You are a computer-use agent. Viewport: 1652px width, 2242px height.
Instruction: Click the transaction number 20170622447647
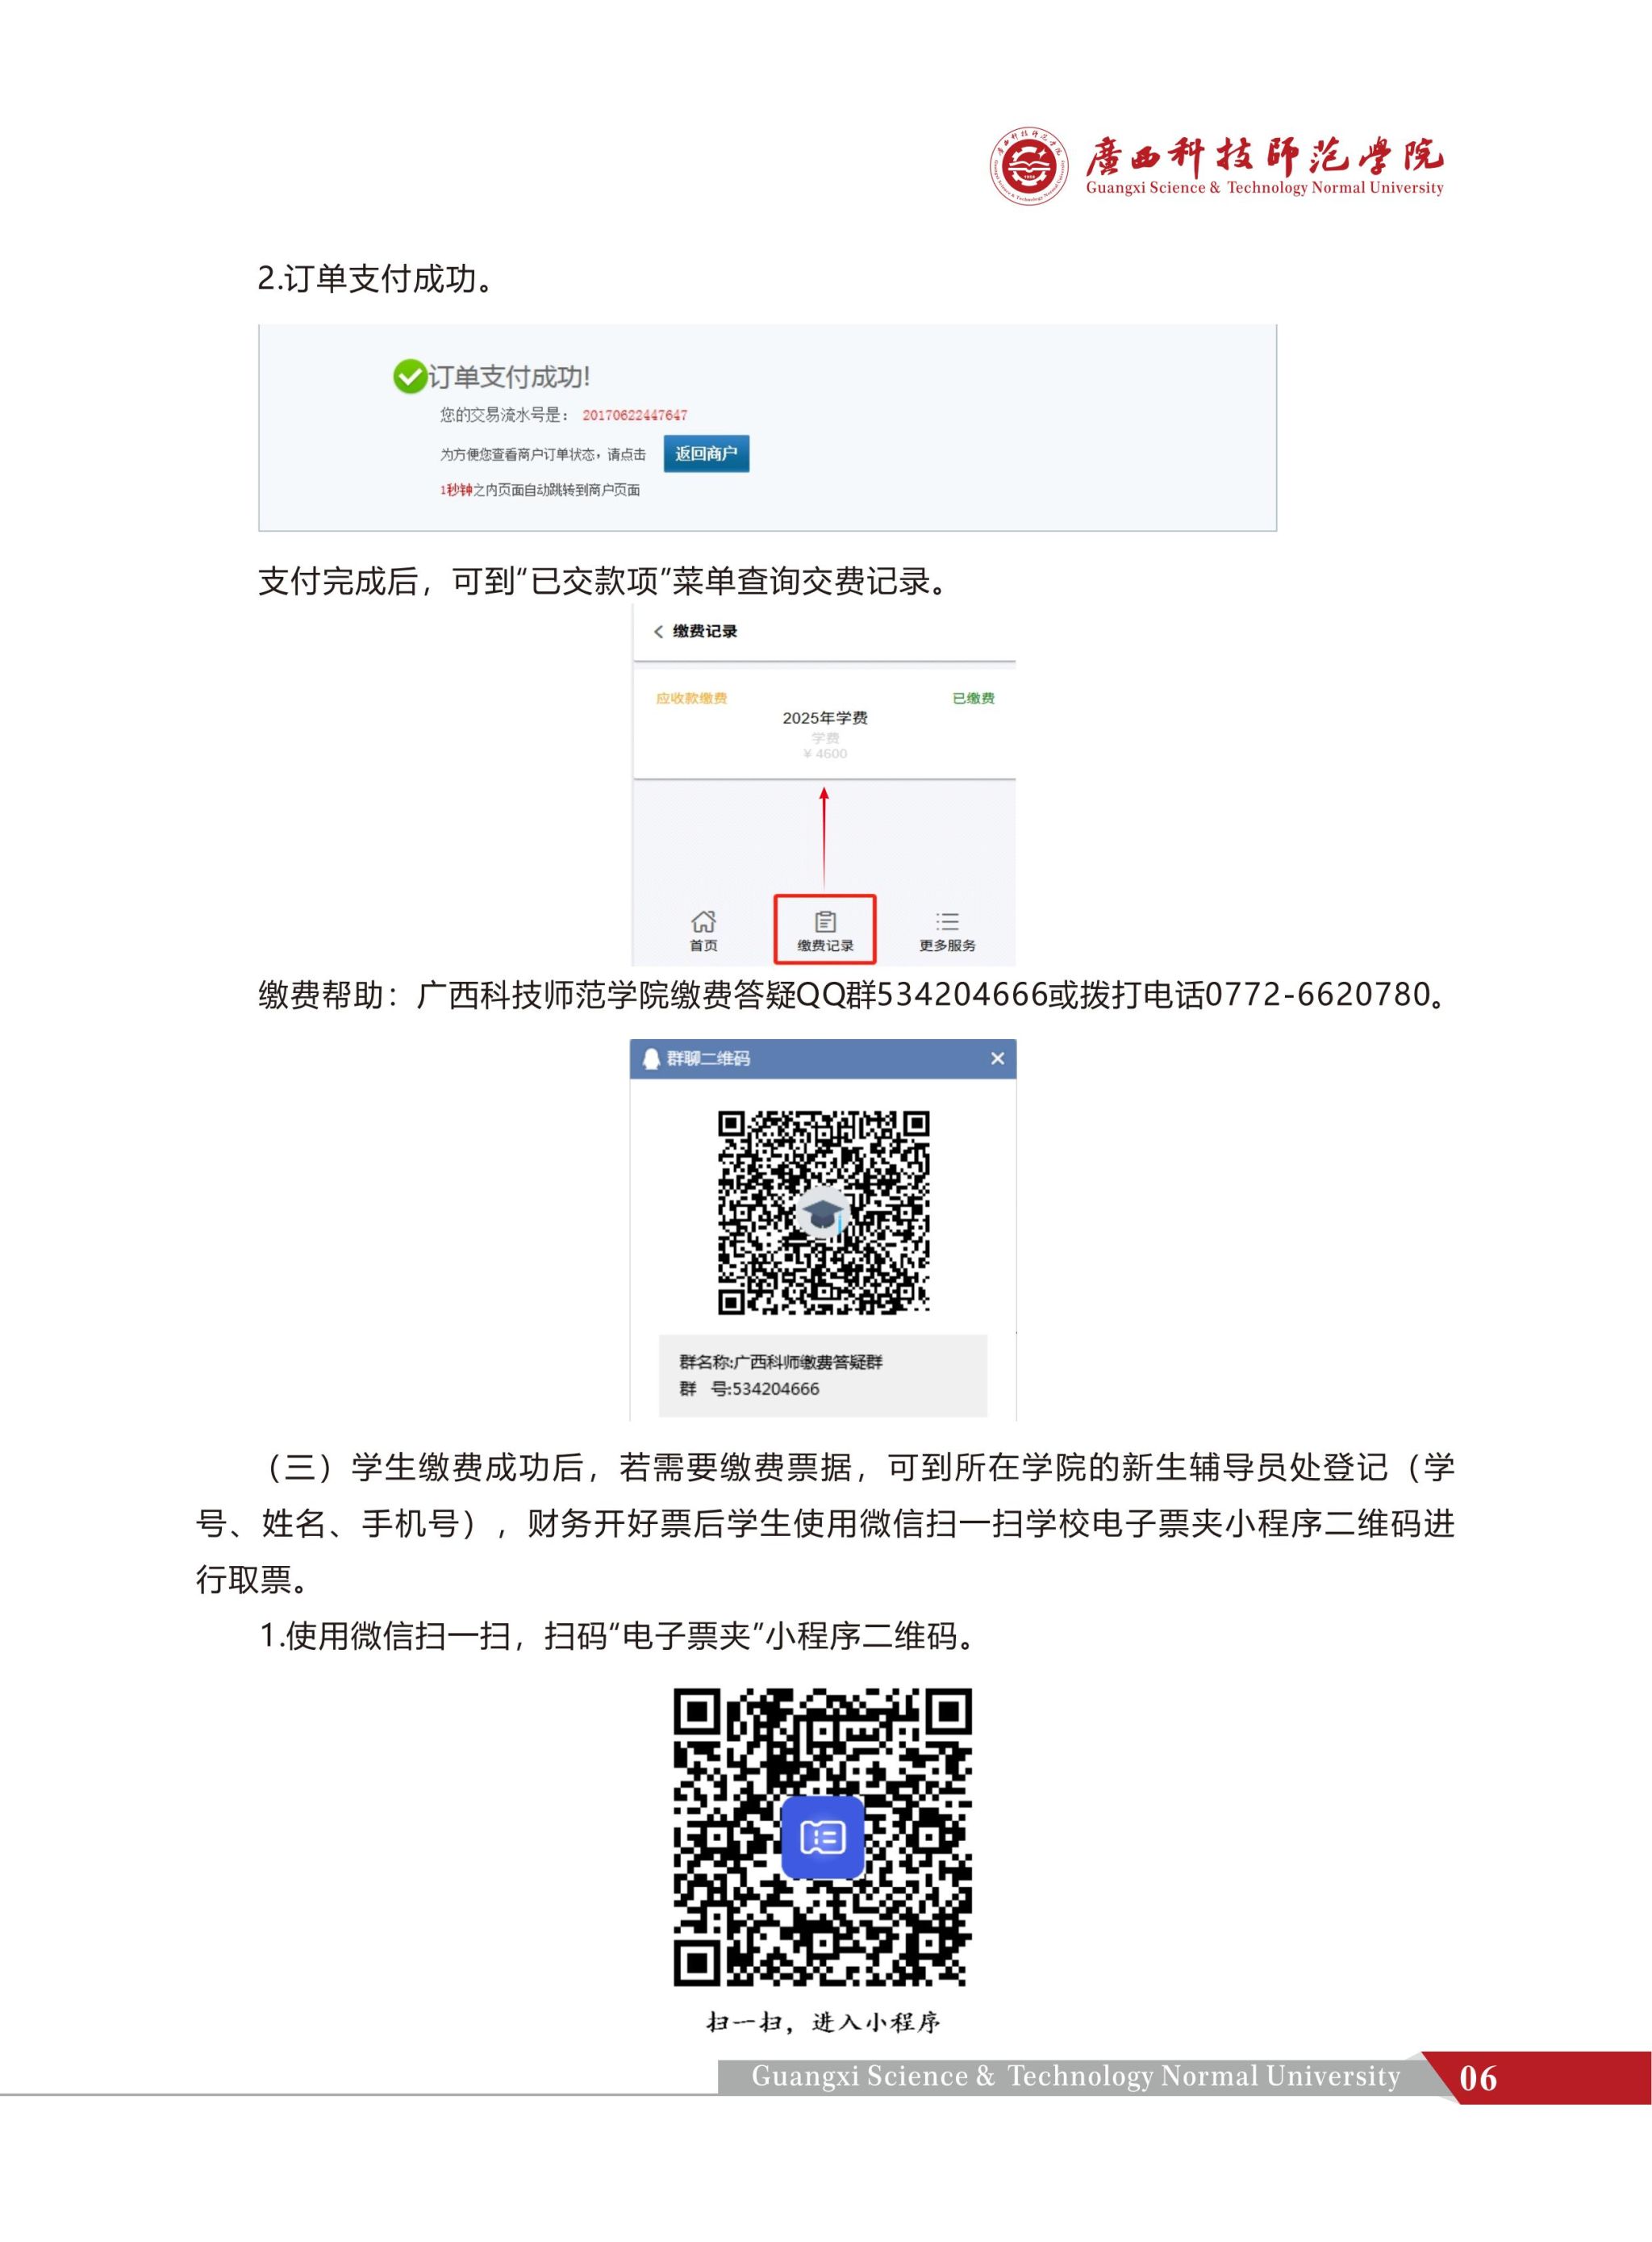point(635,415)
